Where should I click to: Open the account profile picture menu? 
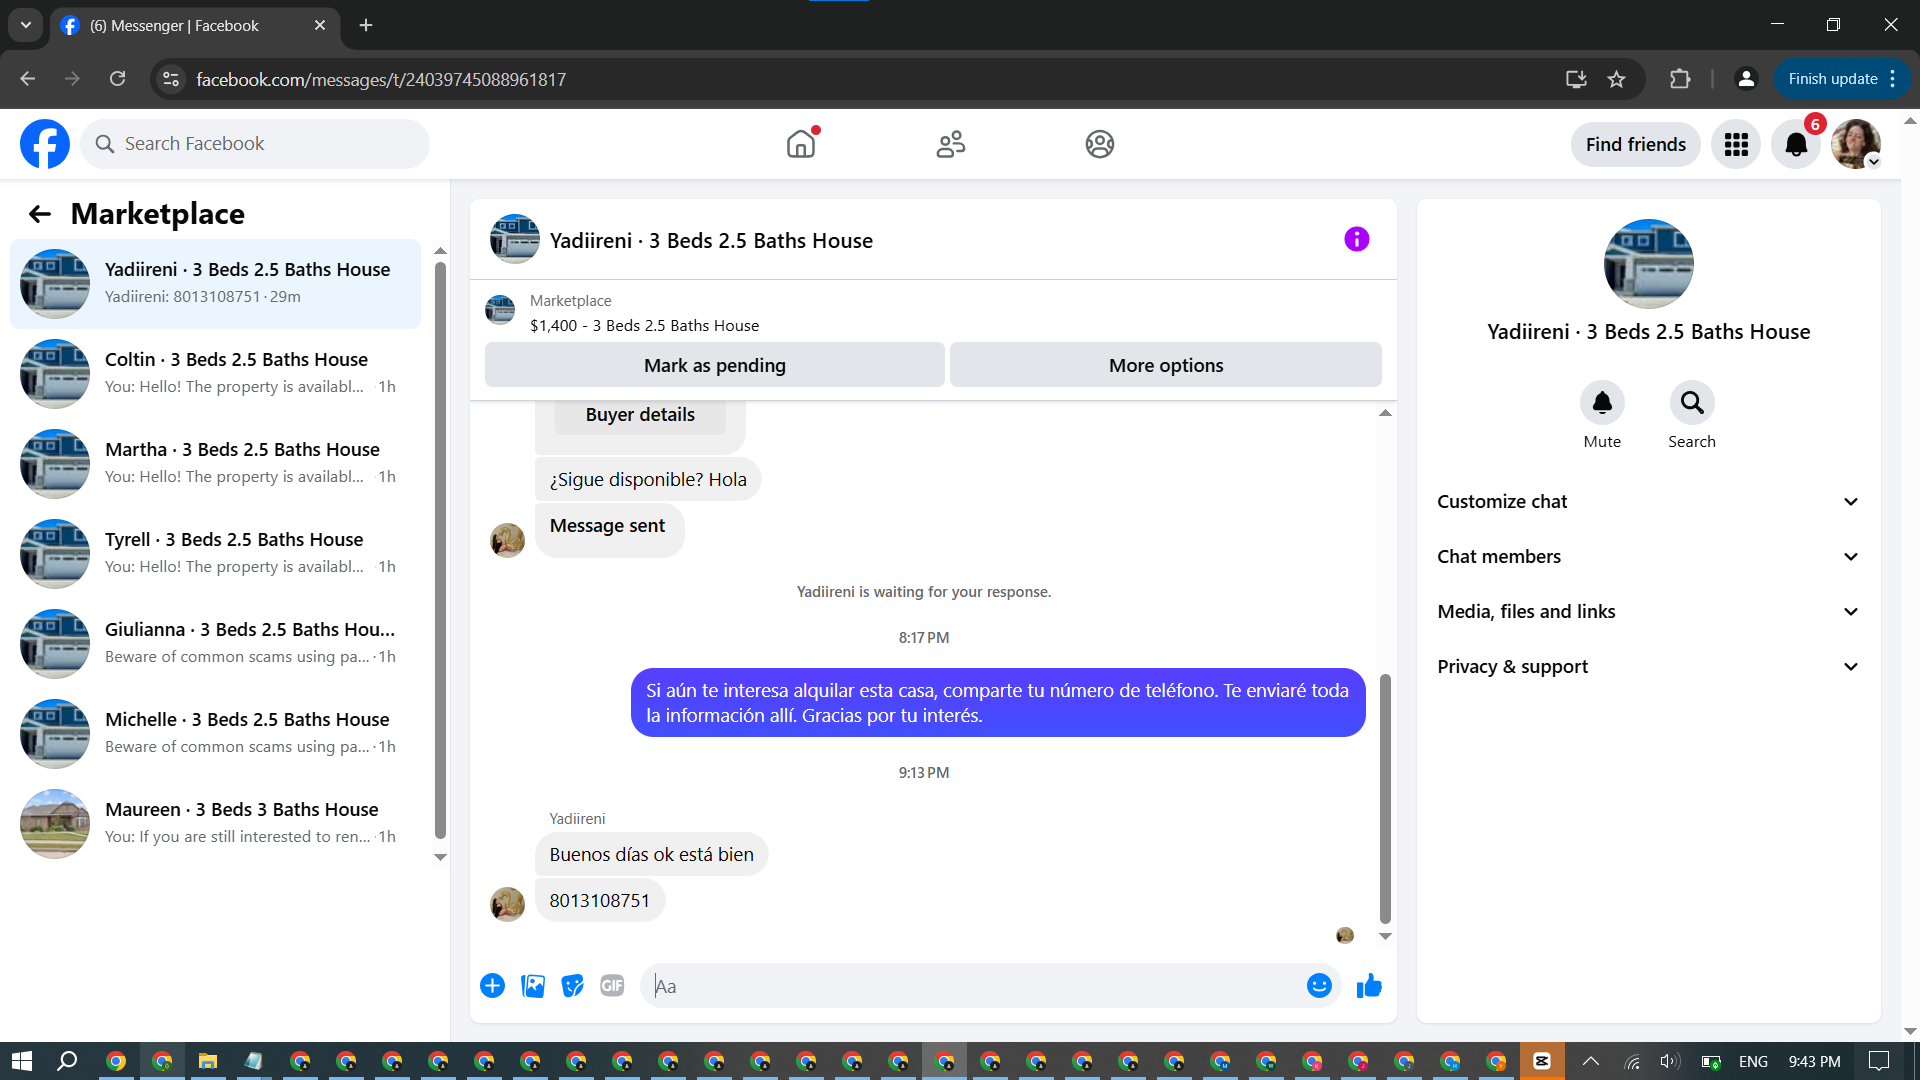click(1856, 145)
